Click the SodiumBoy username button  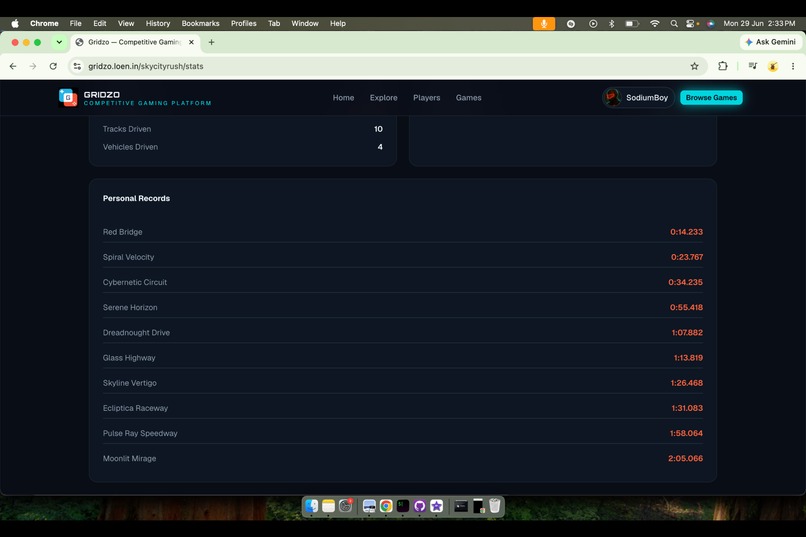(638, 97)
